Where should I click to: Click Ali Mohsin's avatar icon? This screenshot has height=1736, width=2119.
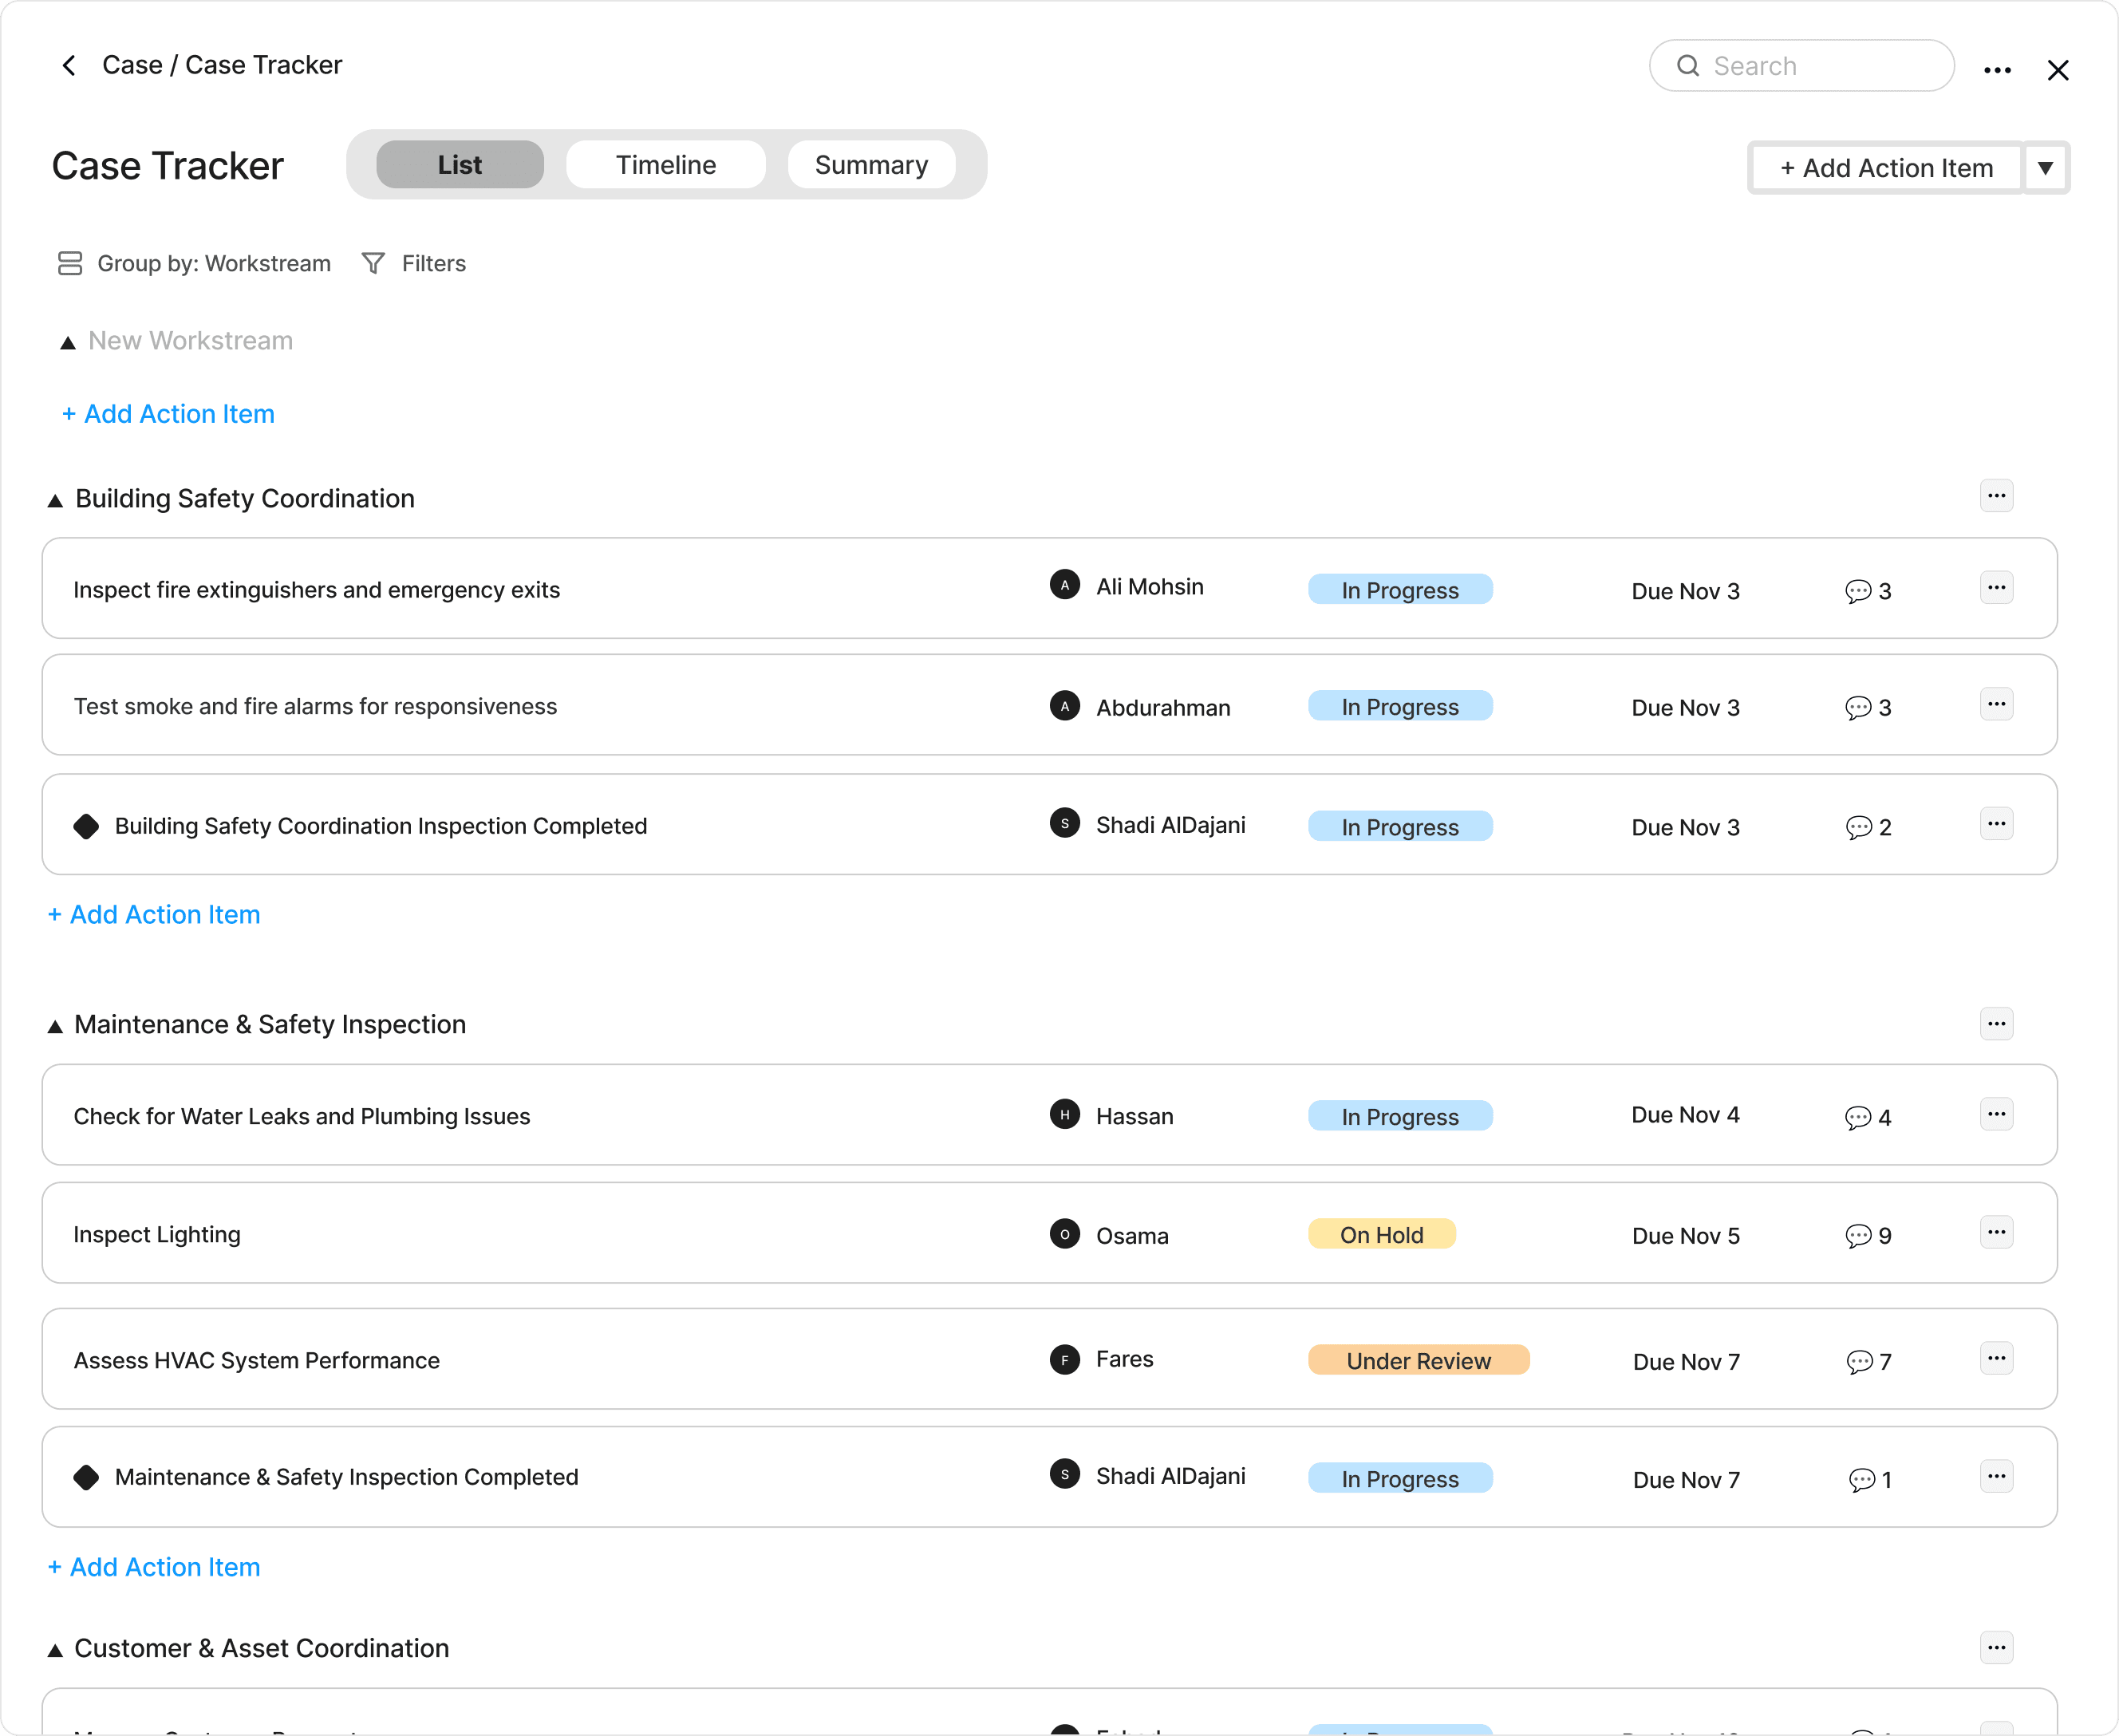(x=1064, y=585)
